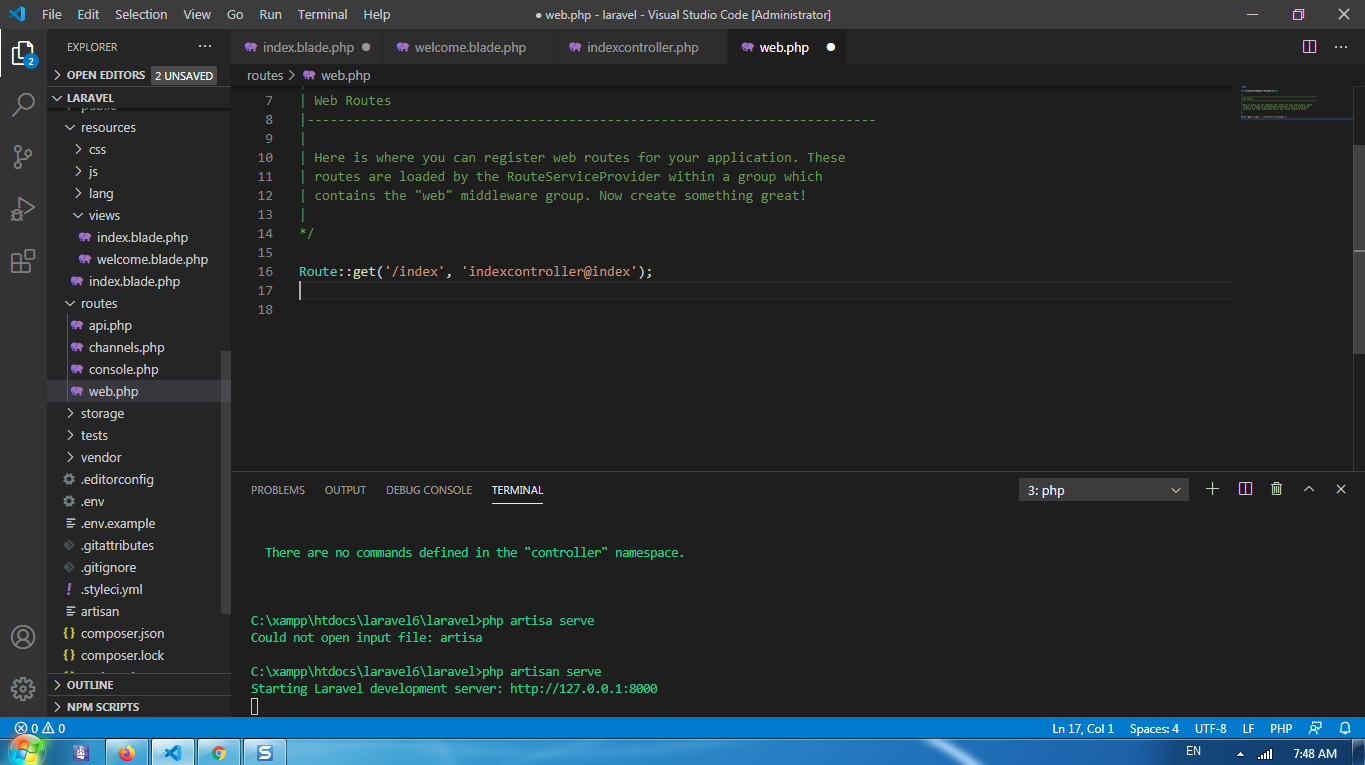
Task: Open the Source Control view
Action: click(23, 157)
